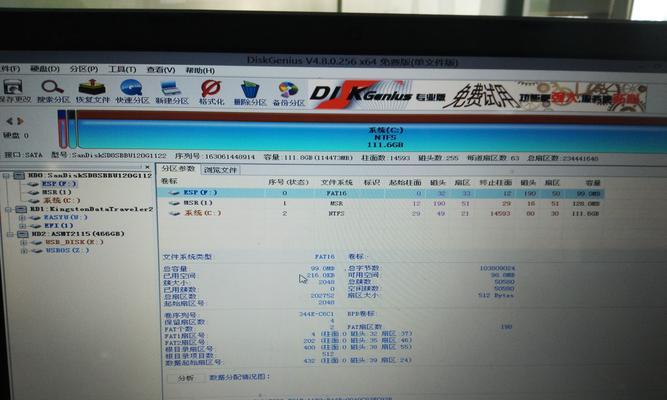Expand the USBOS(Z:) partition node
Screen dimensions: 667x400
pos(24,251)
